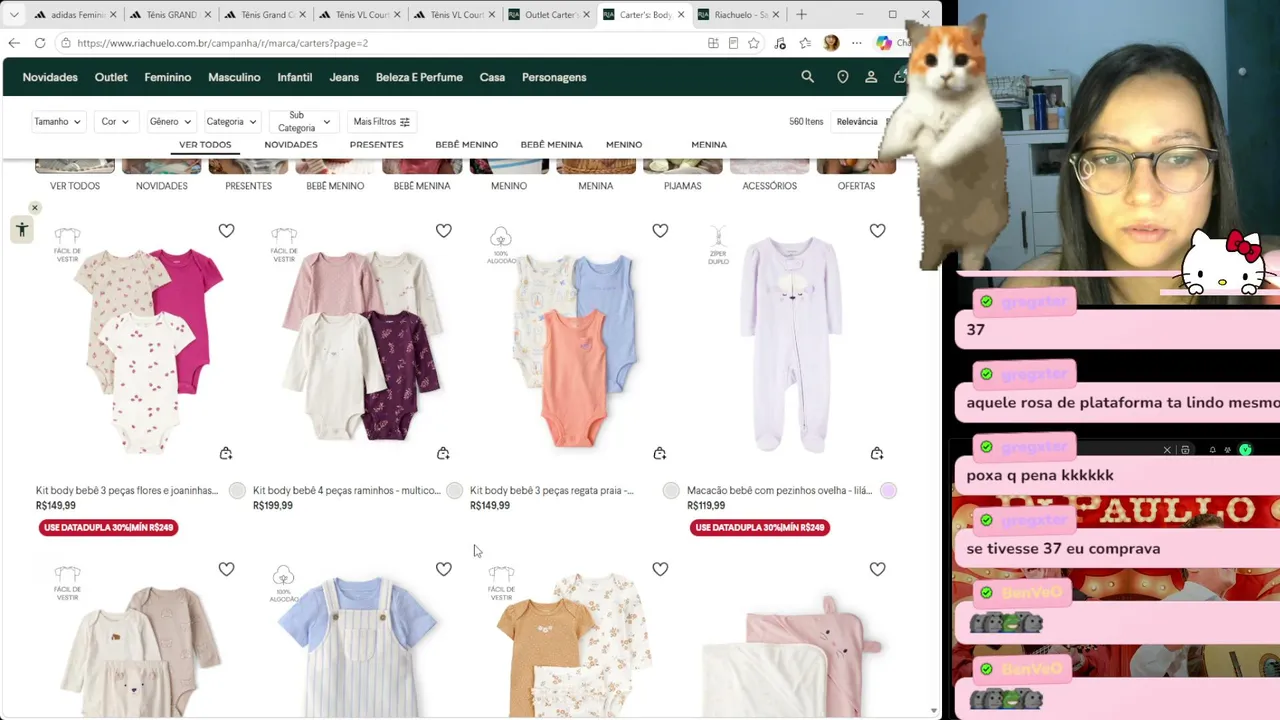Expand the Categoria filter dropdown
Screen dimensions: 1280x720
[231, 122]
